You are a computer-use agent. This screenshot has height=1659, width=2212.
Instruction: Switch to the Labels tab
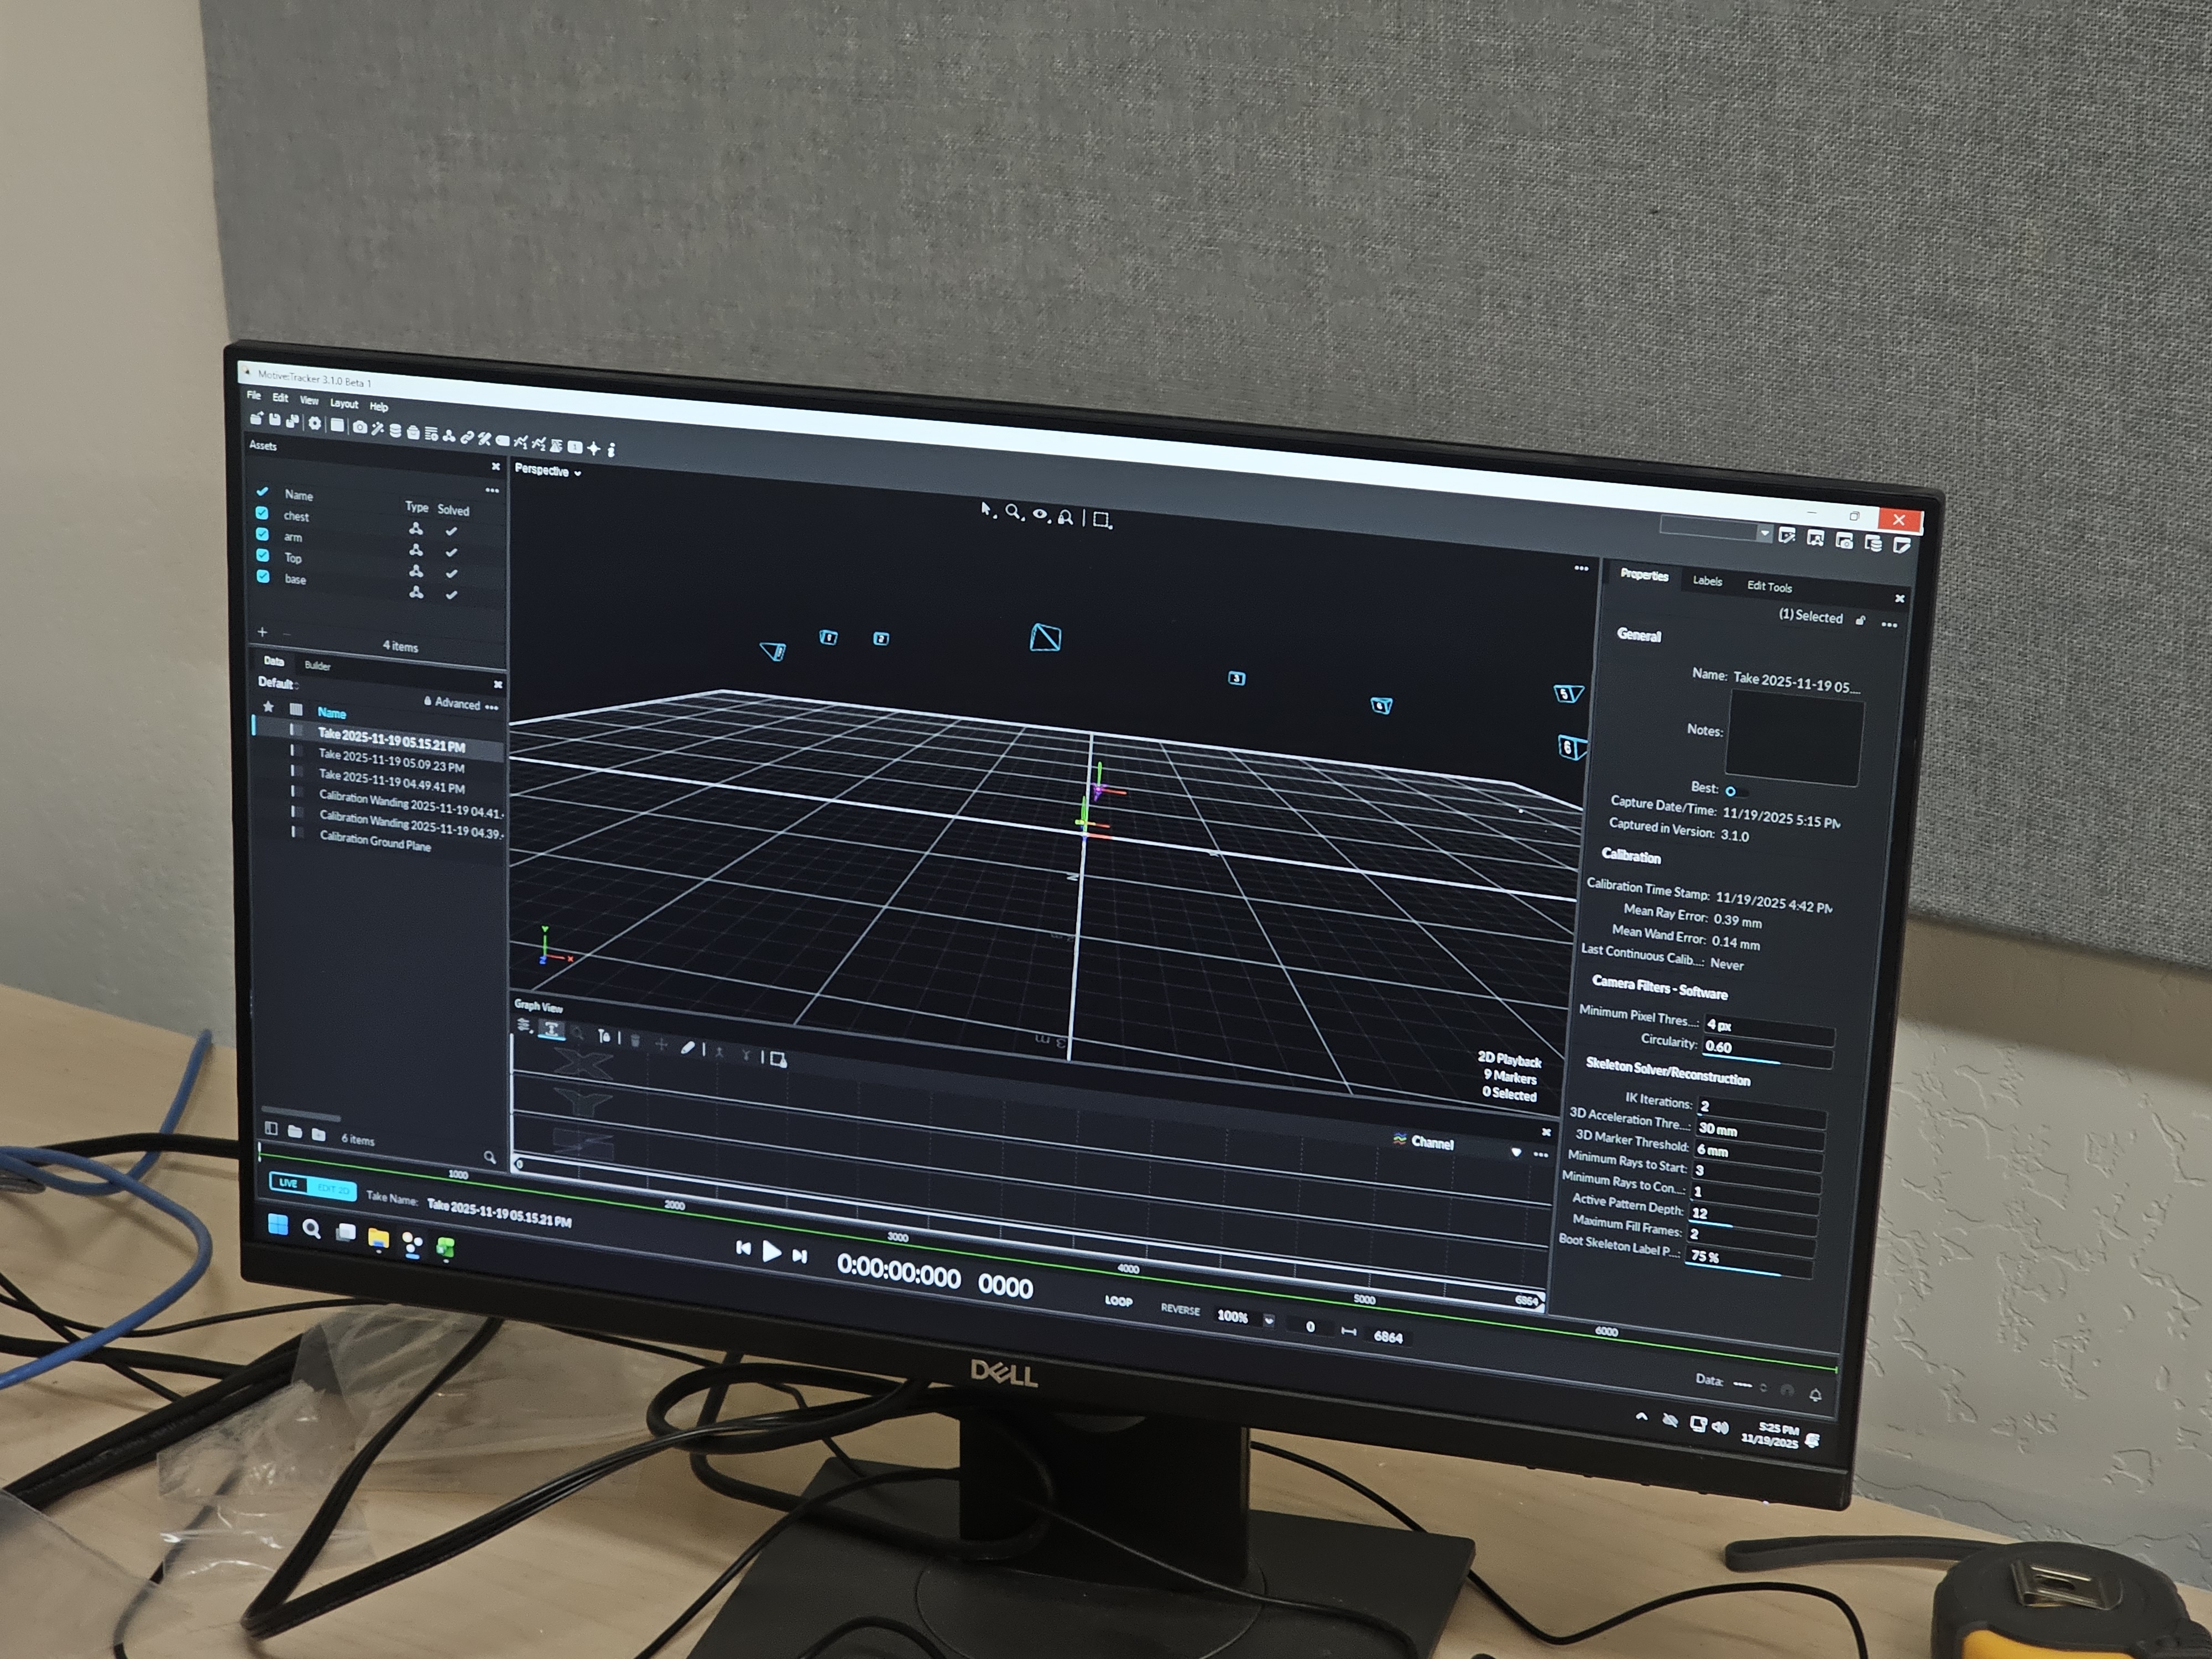coord(1707,581)
